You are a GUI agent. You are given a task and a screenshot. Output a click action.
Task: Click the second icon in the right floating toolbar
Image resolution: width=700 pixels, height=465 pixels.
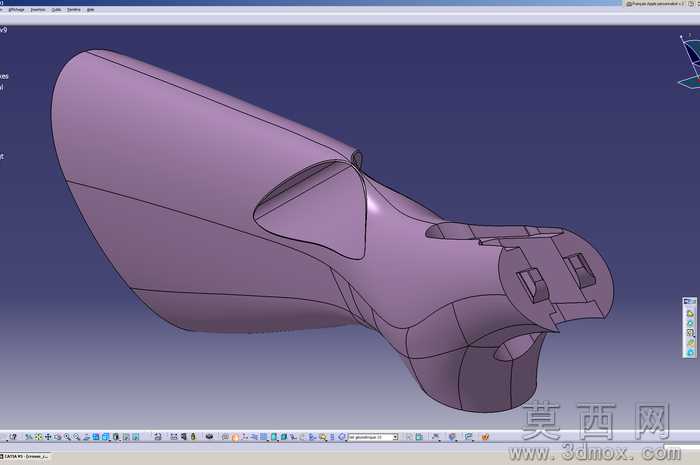691,323
